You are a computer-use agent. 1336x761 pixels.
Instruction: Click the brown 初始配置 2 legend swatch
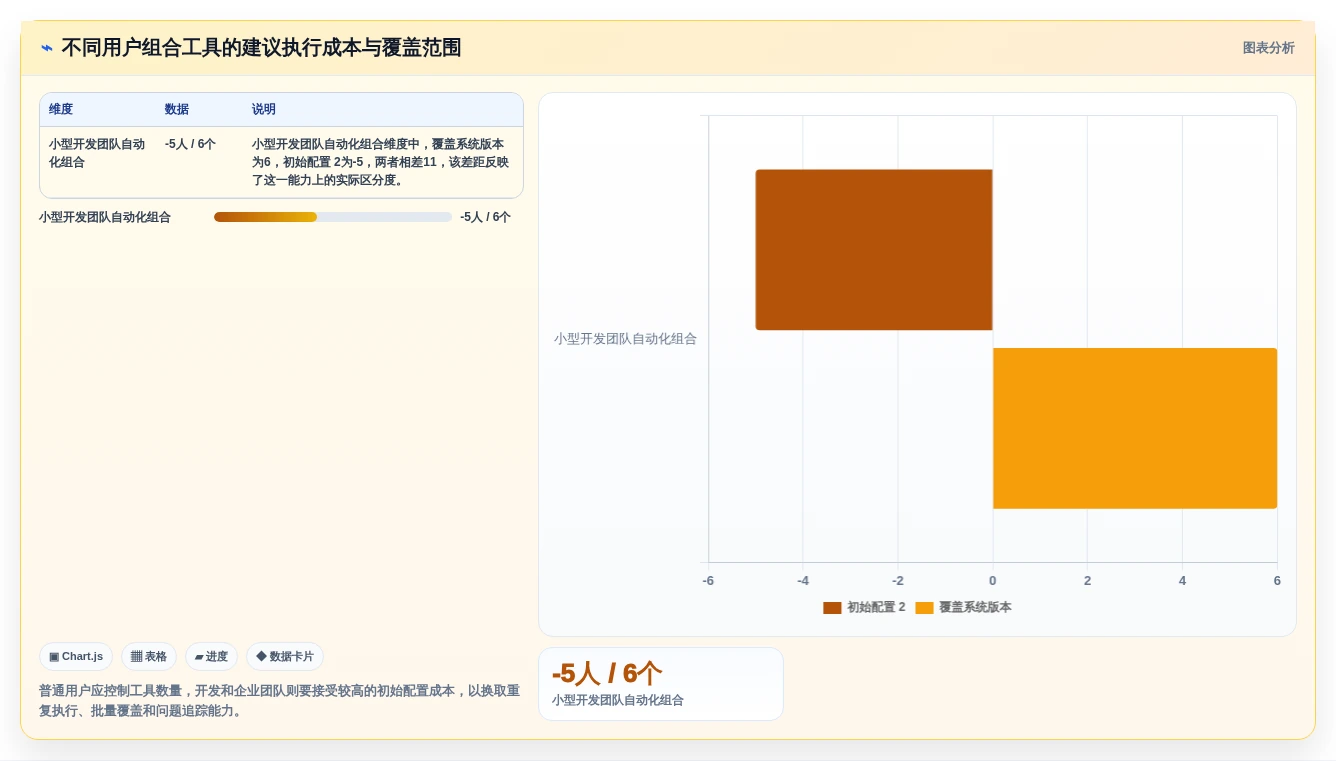[x=832, y=608]
